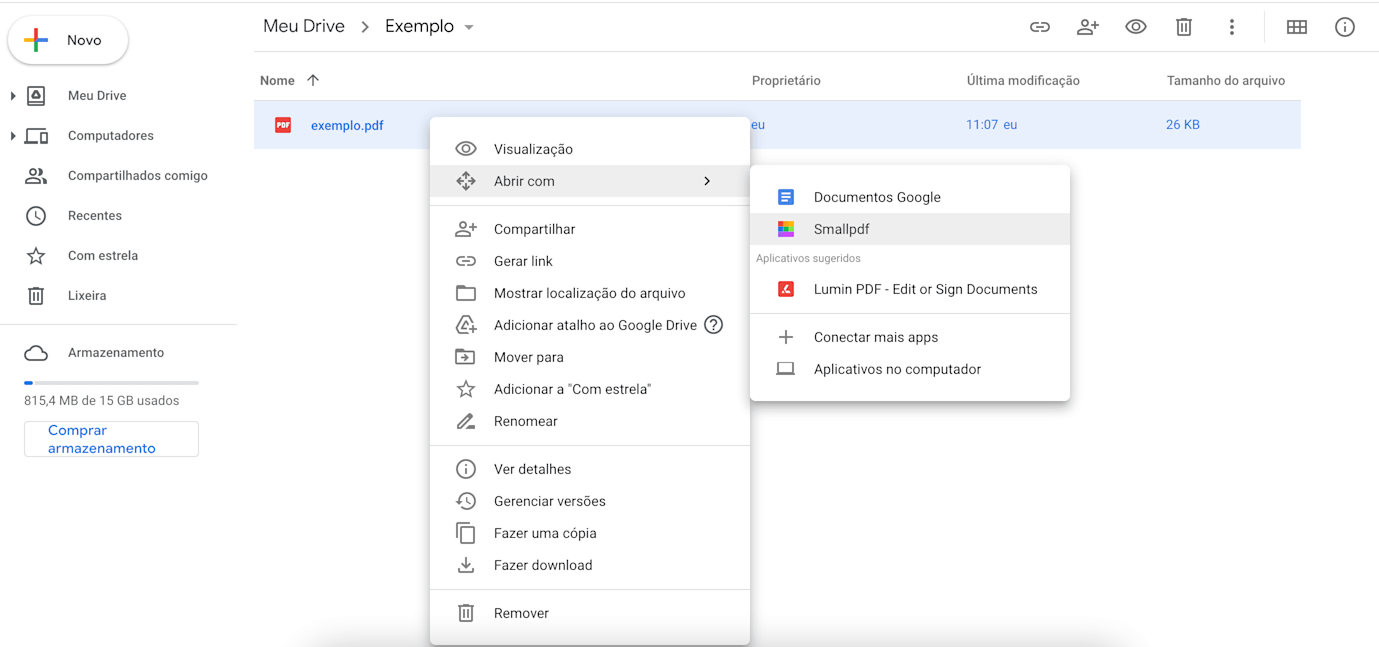
Task: Open with Smallpdf
Action: pos(910,229)
